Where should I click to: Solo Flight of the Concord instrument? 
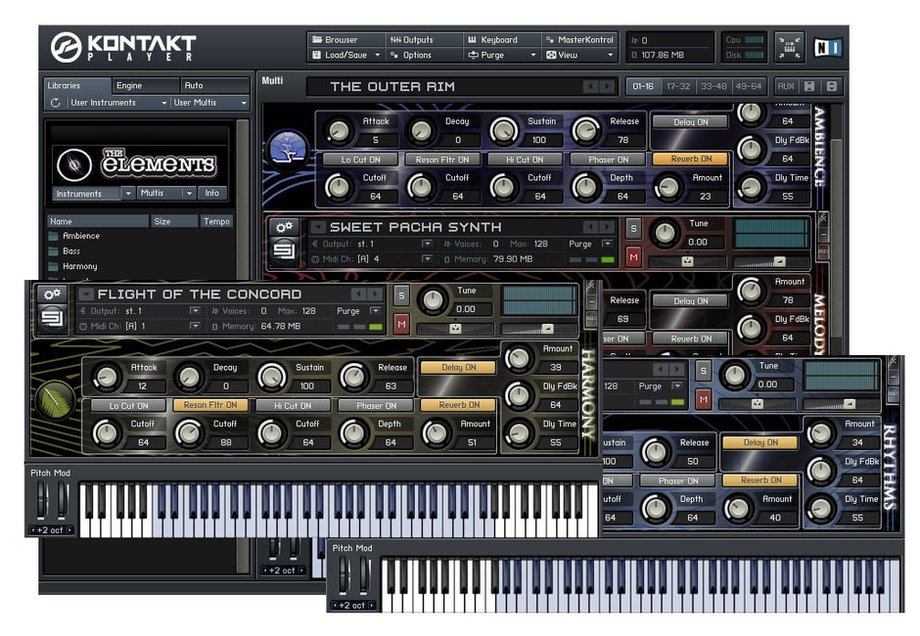click(401, 296)
